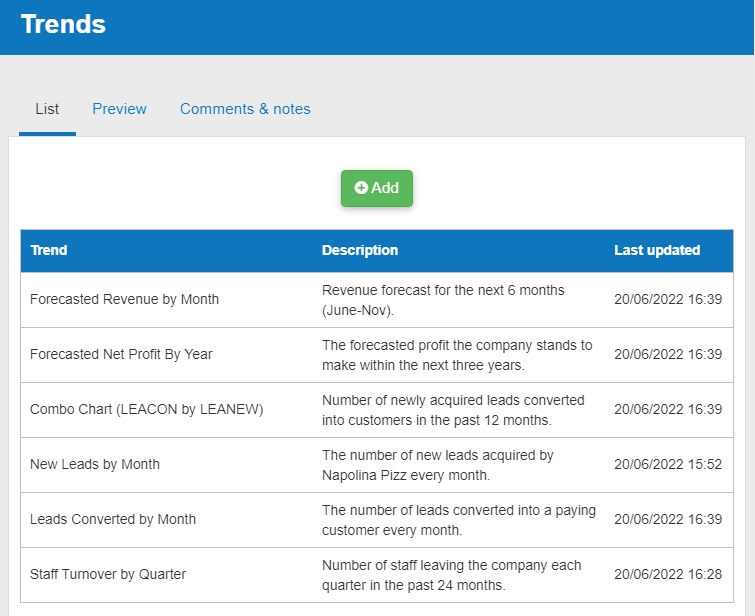Click the Trends page title
This screenshot has height=616, width=755.
[x=63, y=24]
